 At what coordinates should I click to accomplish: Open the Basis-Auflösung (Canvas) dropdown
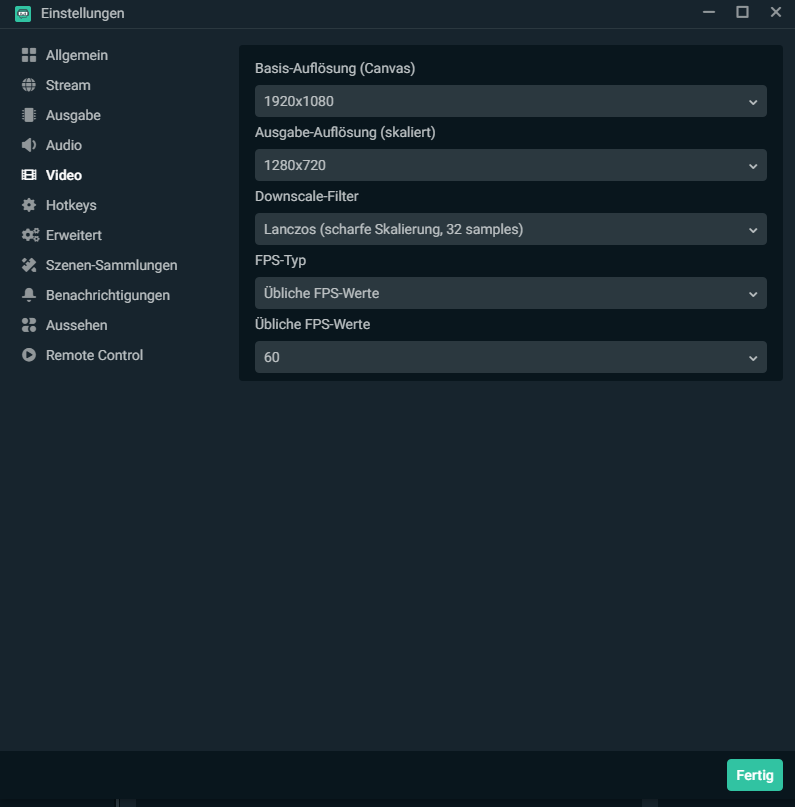(510, 101)
